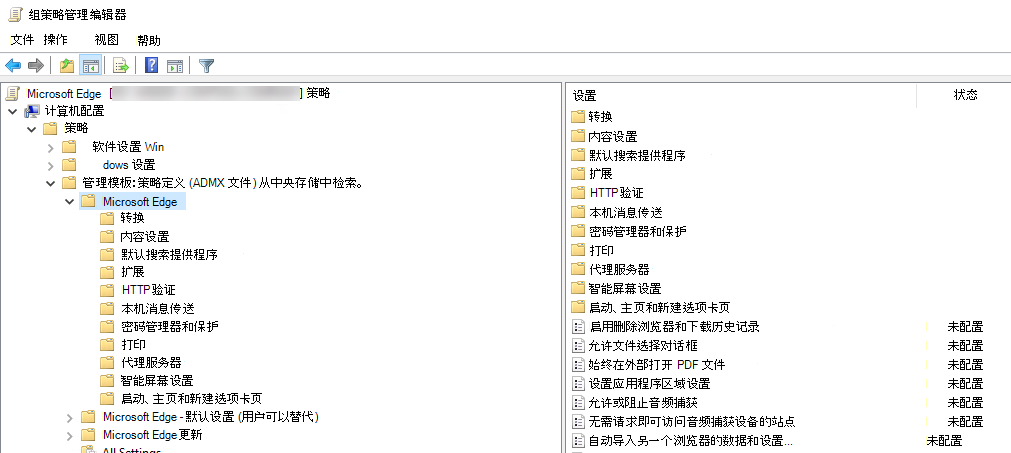
Task: Click 未配置 status of 设置应用程序区域设置
Action: click(x=965, y=384)
